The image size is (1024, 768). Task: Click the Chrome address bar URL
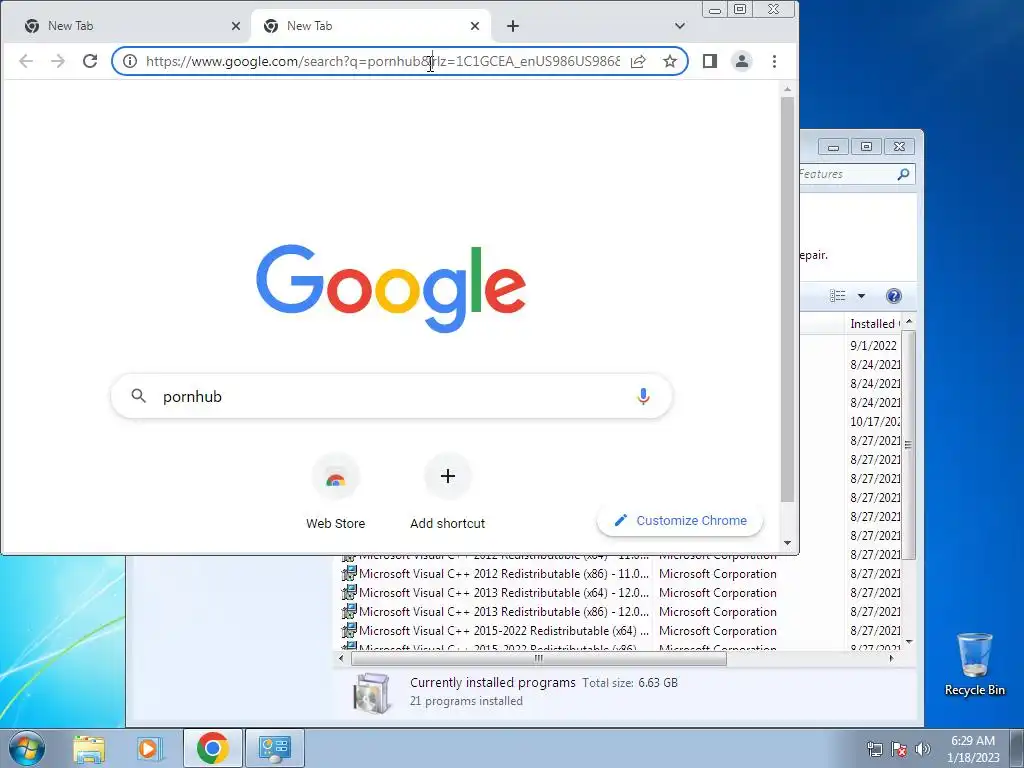point(383,61)
